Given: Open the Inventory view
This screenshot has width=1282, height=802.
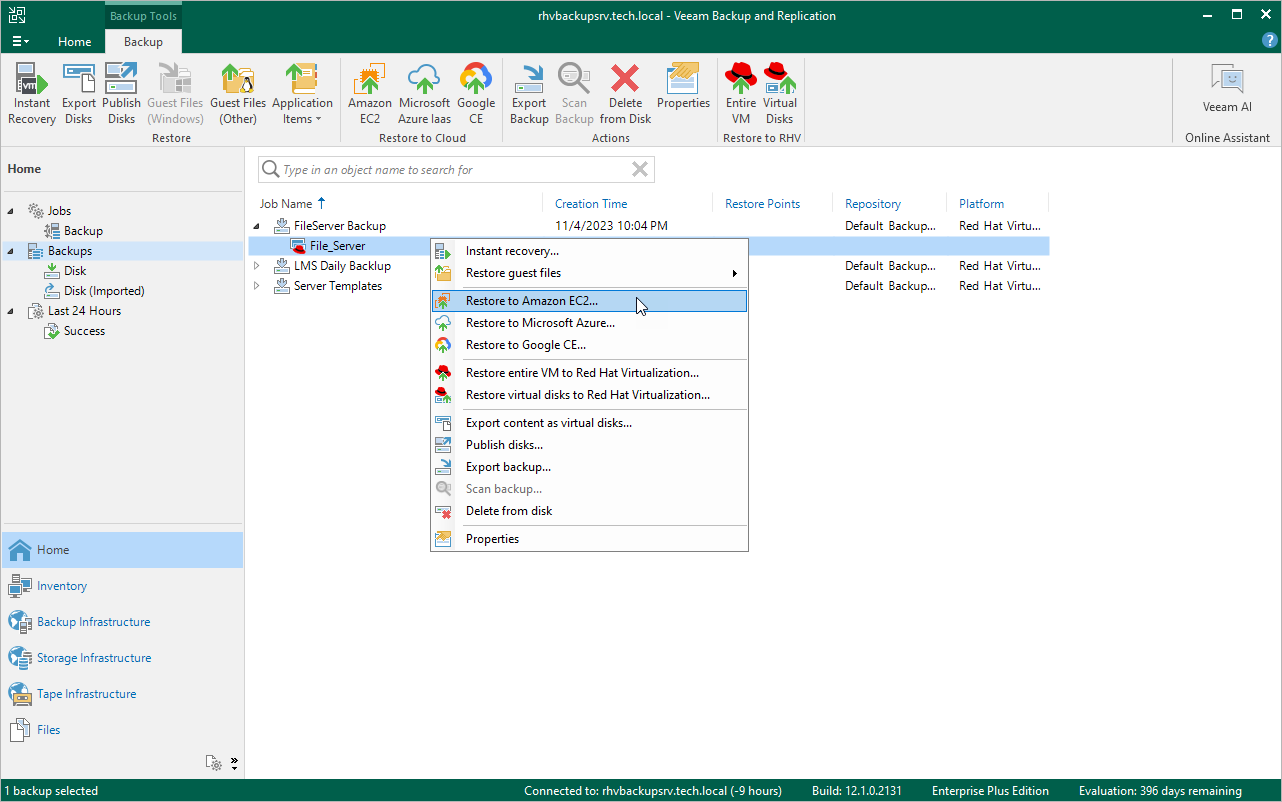Looking at the screenshot, I should pos(122,586).
